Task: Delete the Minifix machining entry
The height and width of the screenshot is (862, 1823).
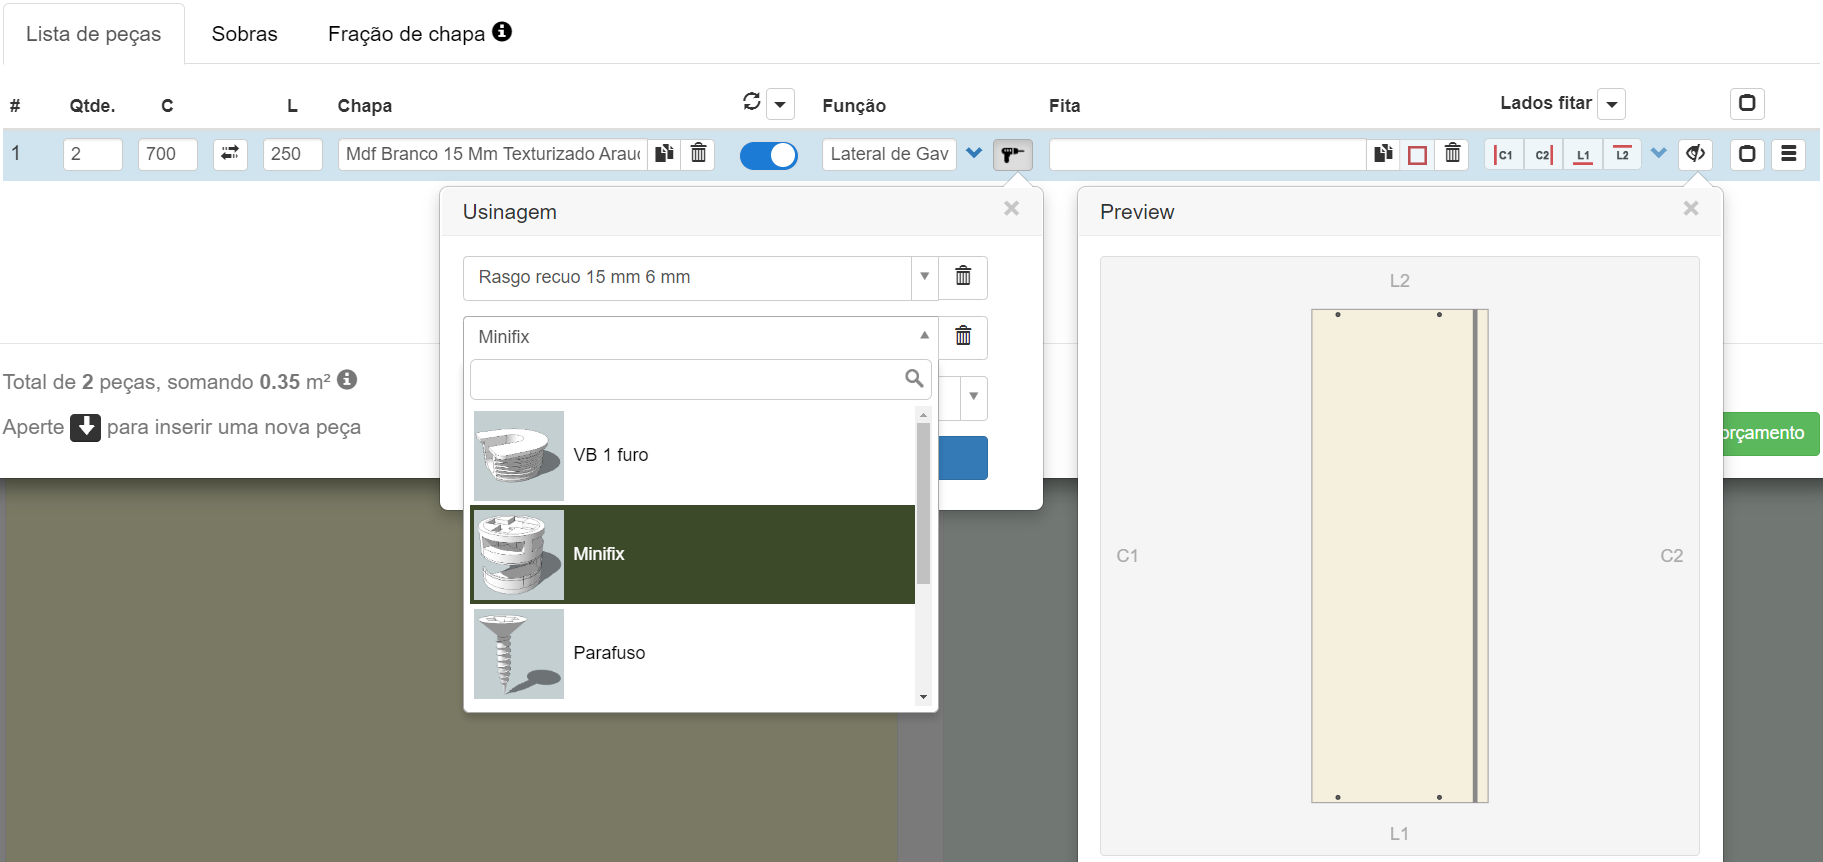Action: [x=963, y=337]
